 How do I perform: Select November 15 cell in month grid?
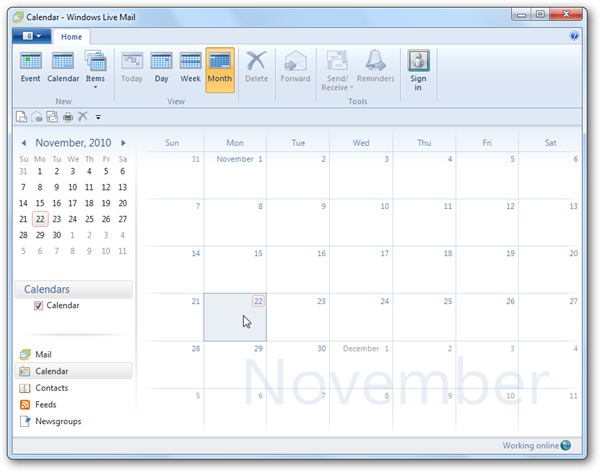[235, 270]
